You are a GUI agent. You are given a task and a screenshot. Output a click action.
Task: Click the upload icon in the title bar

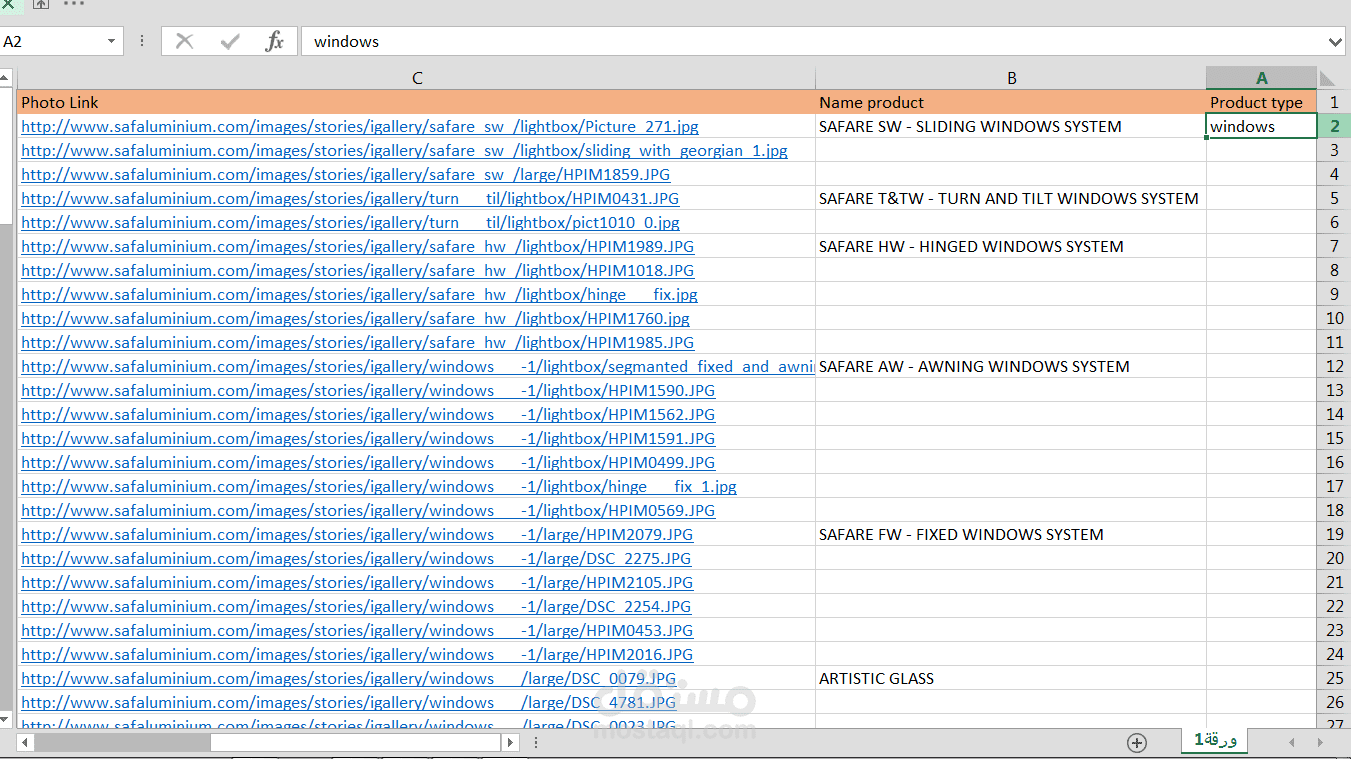point(40,5)
